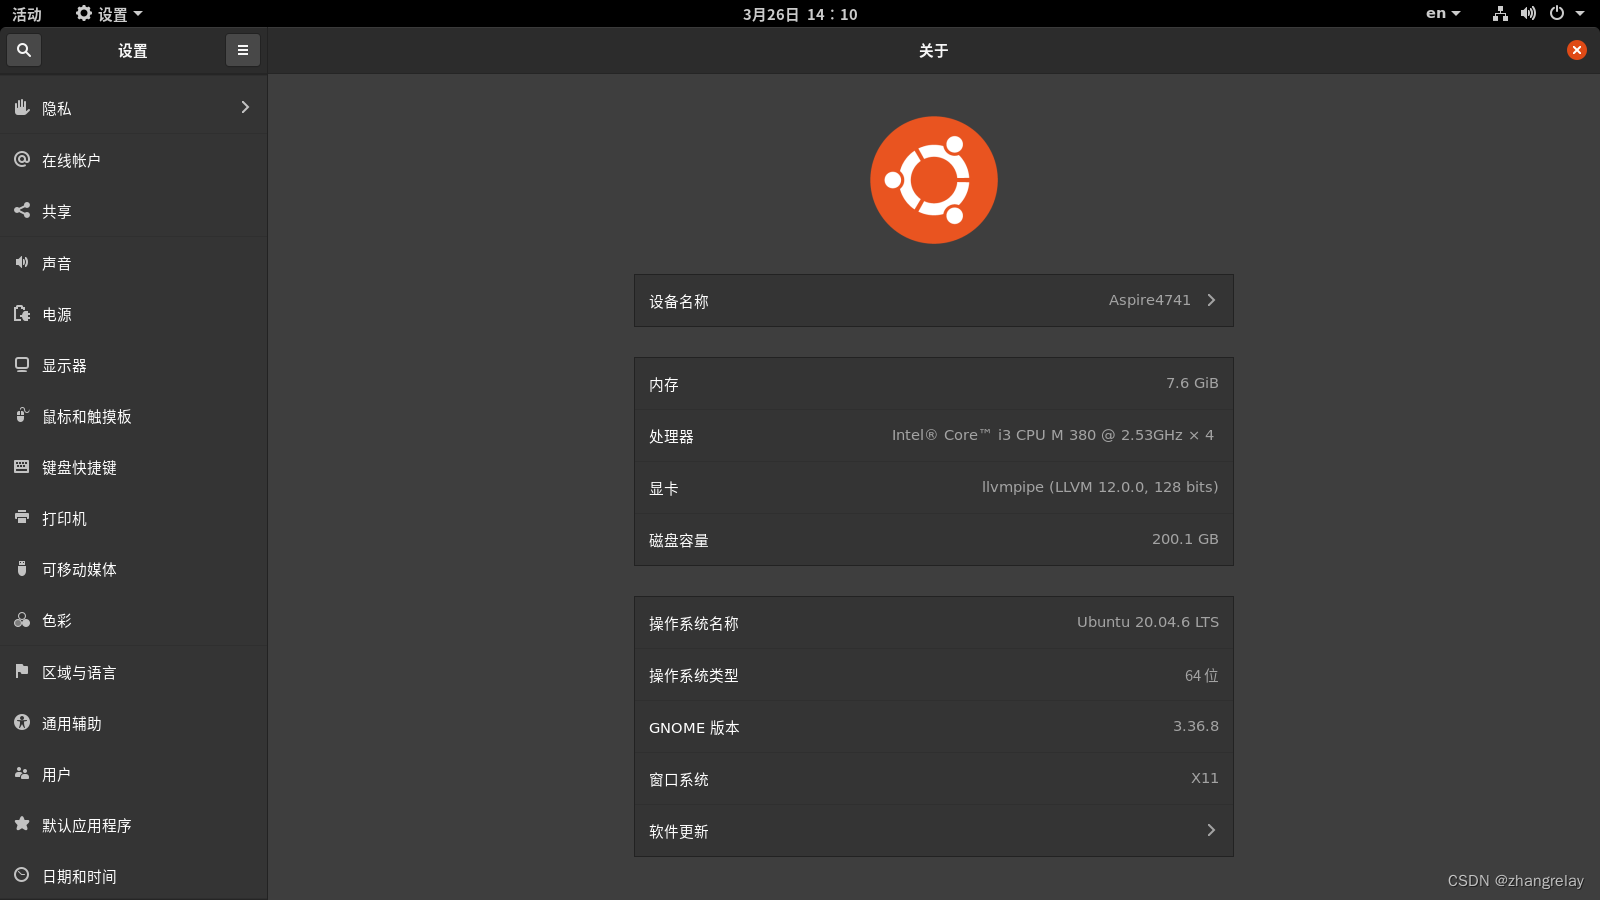Image resolution: width=1600 pixels, height=900 pixels.
Task: Select 显示器 in the sidebar
Action: [134, 365]
